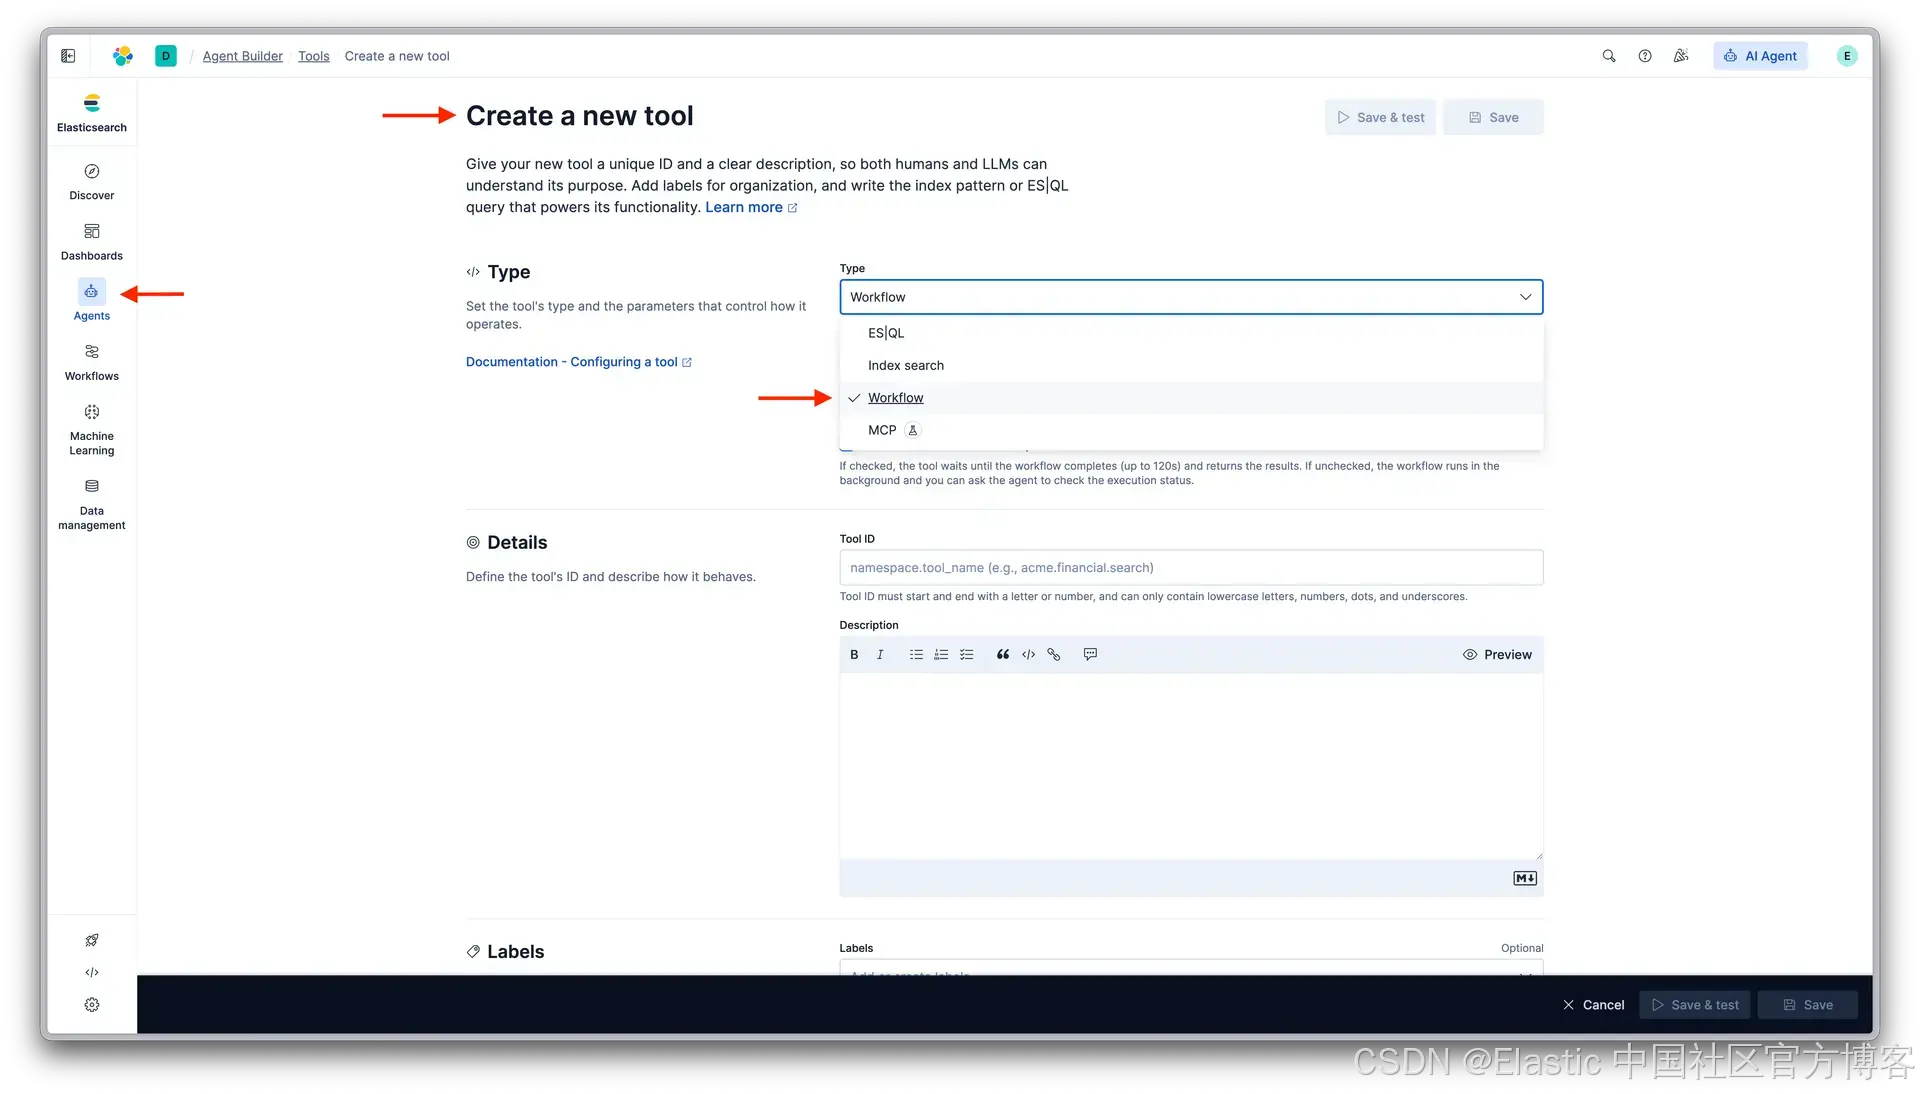Image resolution: width=1920 pixels, height=1094 pixels.
Task: Collapse the Type dropdown with the chevron
Action: tap(1525, 297)
